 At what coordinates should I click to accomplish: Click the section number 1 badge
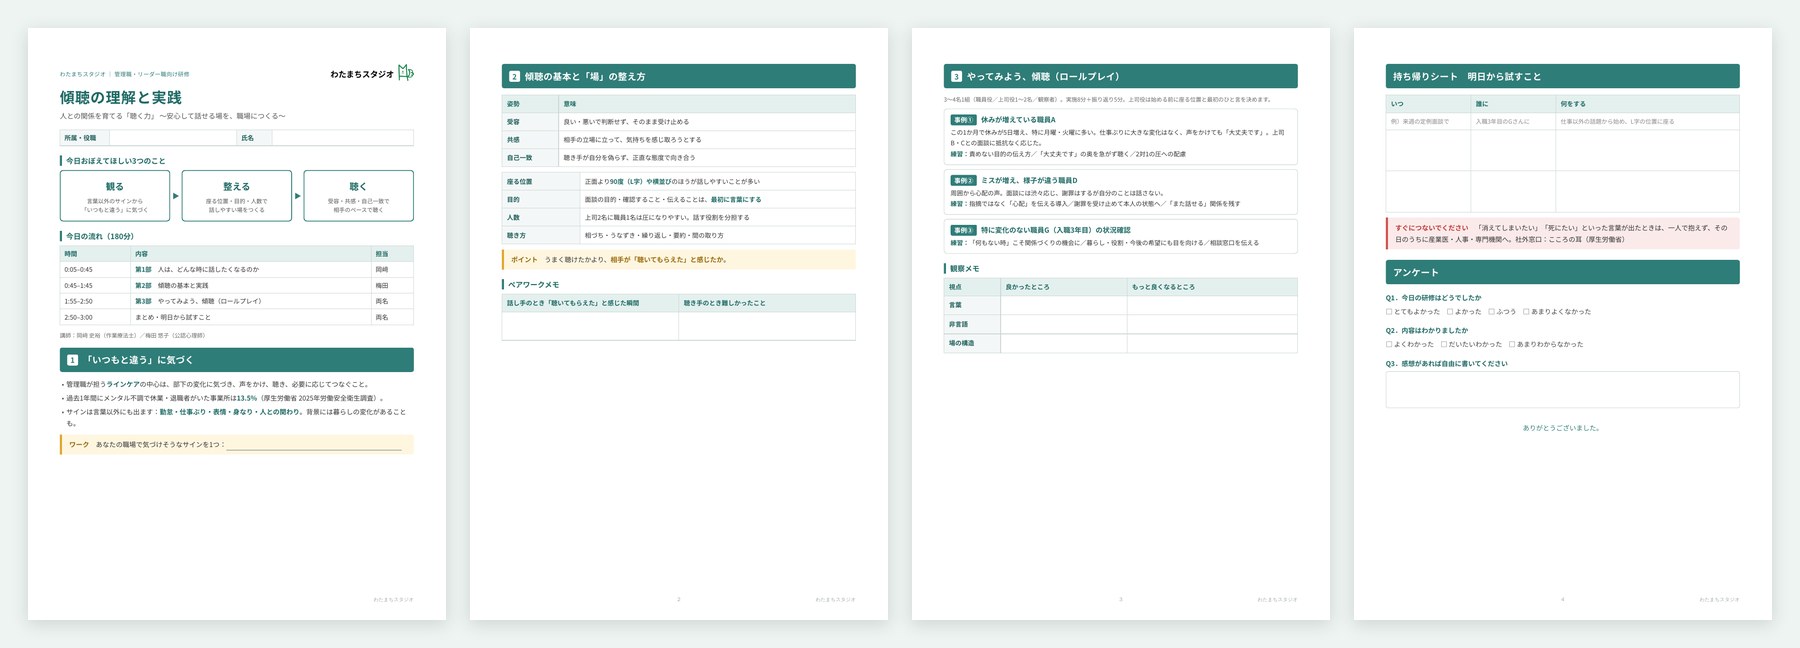(x=72, y=360)
